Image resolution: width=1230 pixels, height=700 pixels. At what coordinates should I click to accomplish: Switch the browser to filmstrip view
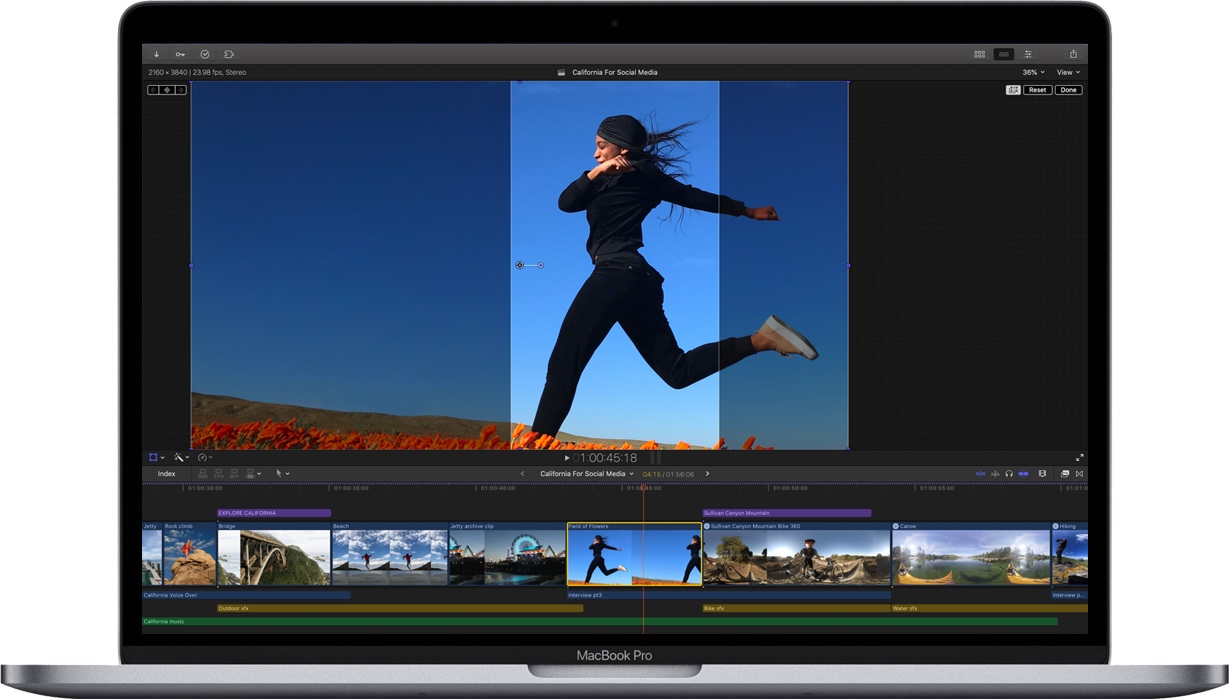coord(980,54)
